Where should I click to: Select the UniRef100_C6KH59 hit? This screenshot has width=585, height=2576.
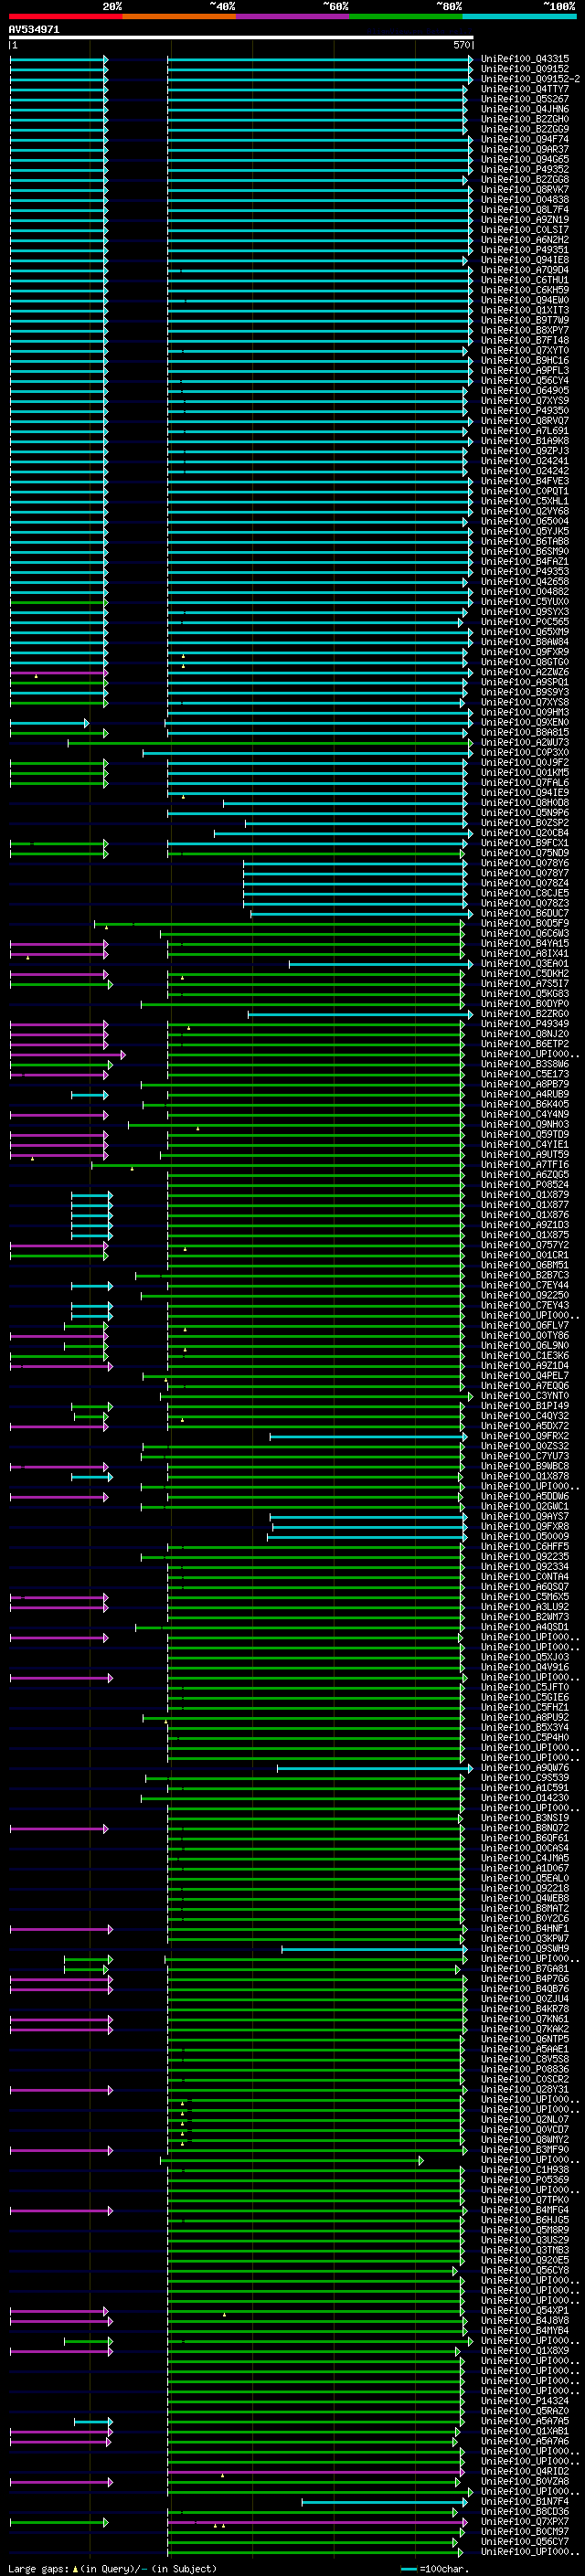tap(525, 290)
